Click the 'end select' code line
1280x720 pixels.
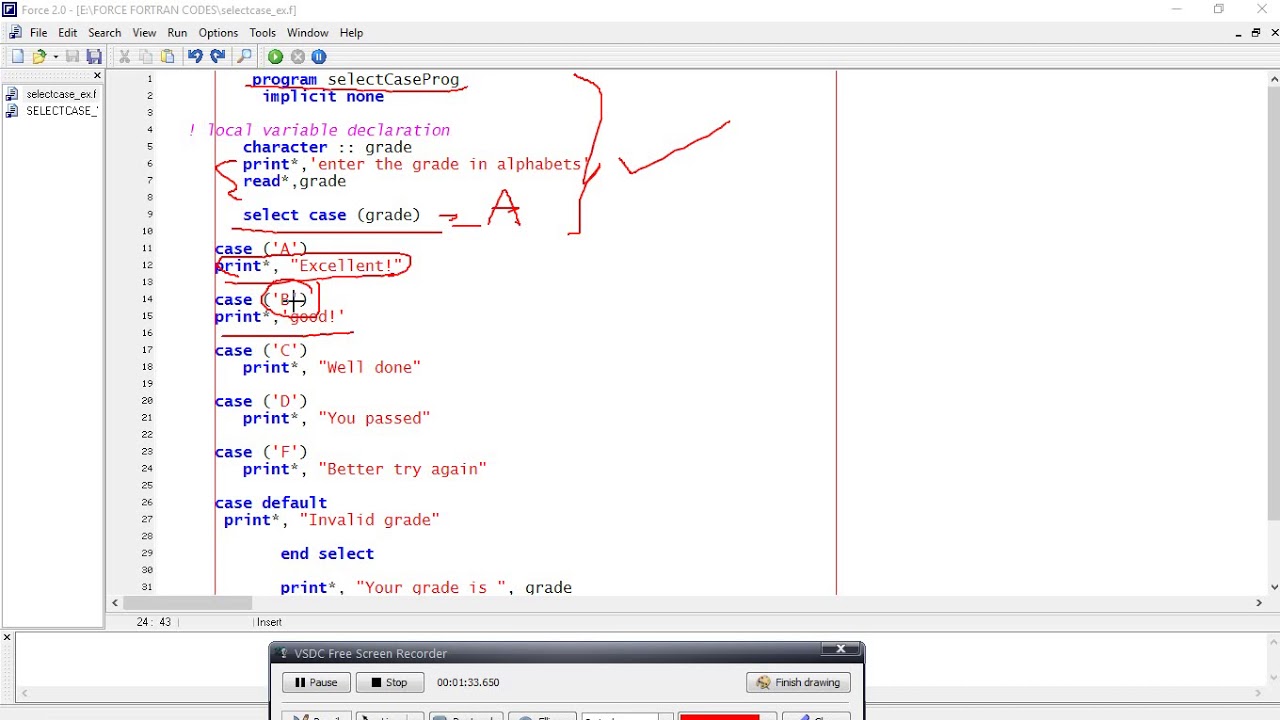pos(327,554)
